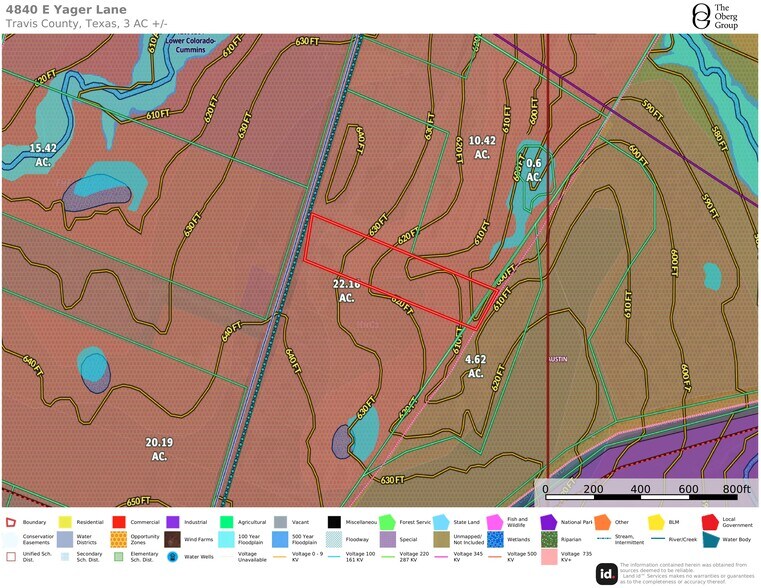Screen dimensions: 761x588
Task: Click the National Park legend icon
Action: click(548, 522)
